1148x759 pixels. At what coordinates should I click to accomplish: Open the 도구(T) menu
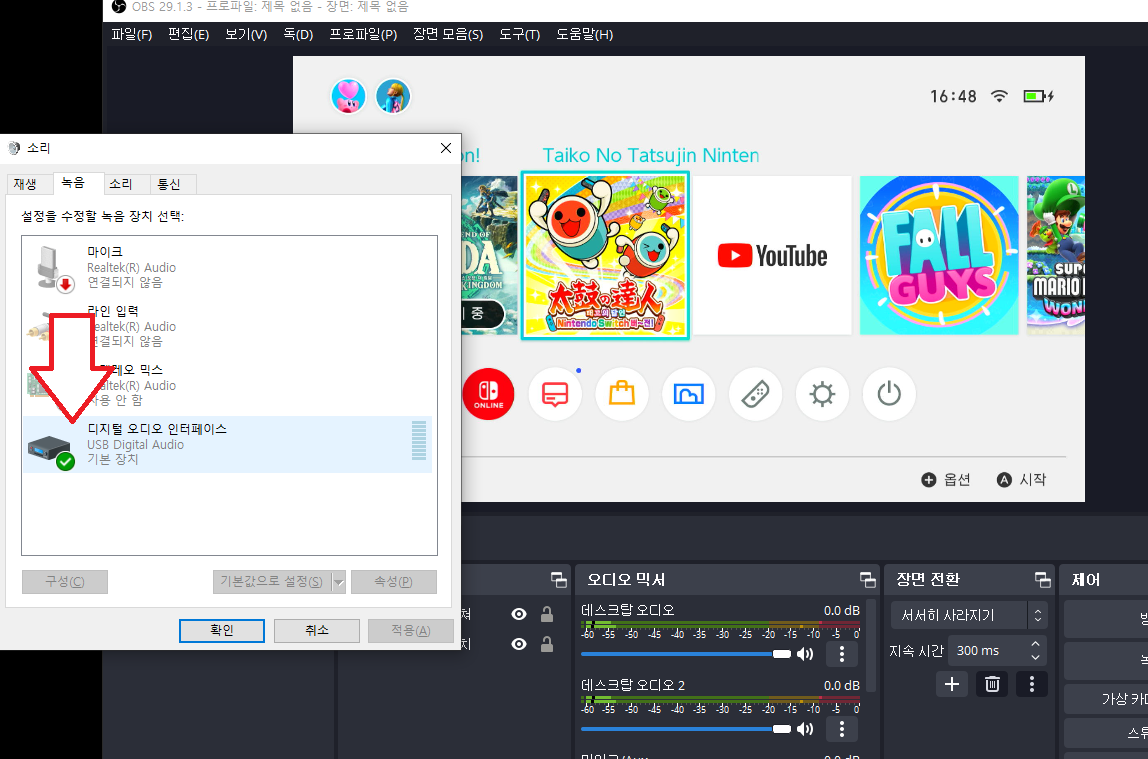pyautogui.click(x=519, y=34)
